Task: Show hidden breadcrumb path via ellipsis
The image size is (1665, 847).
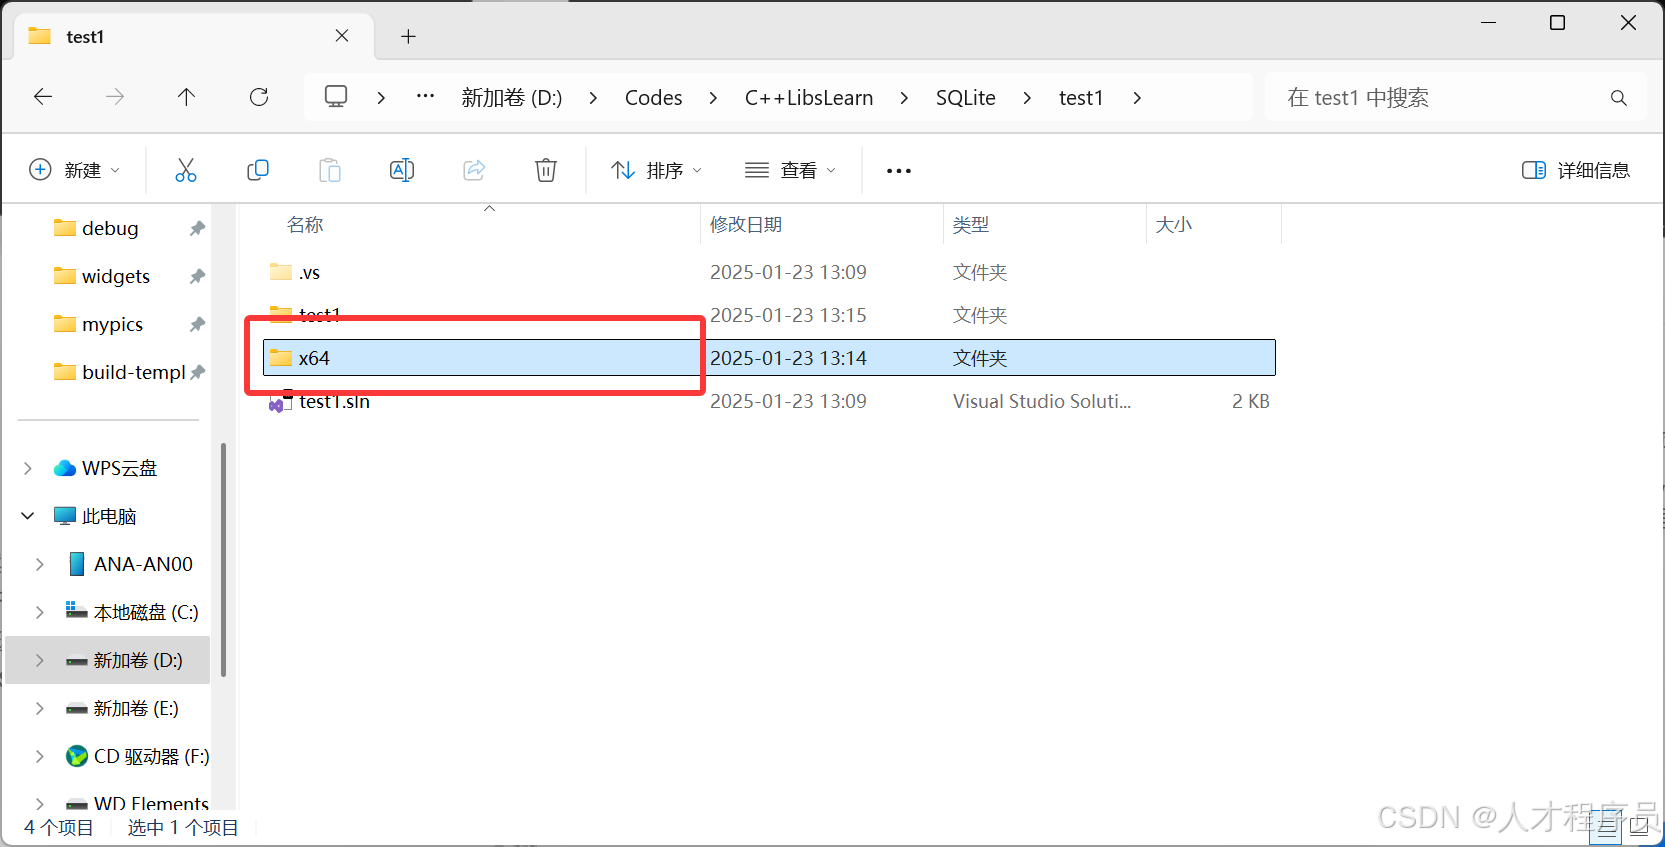Action: (425, 97)
